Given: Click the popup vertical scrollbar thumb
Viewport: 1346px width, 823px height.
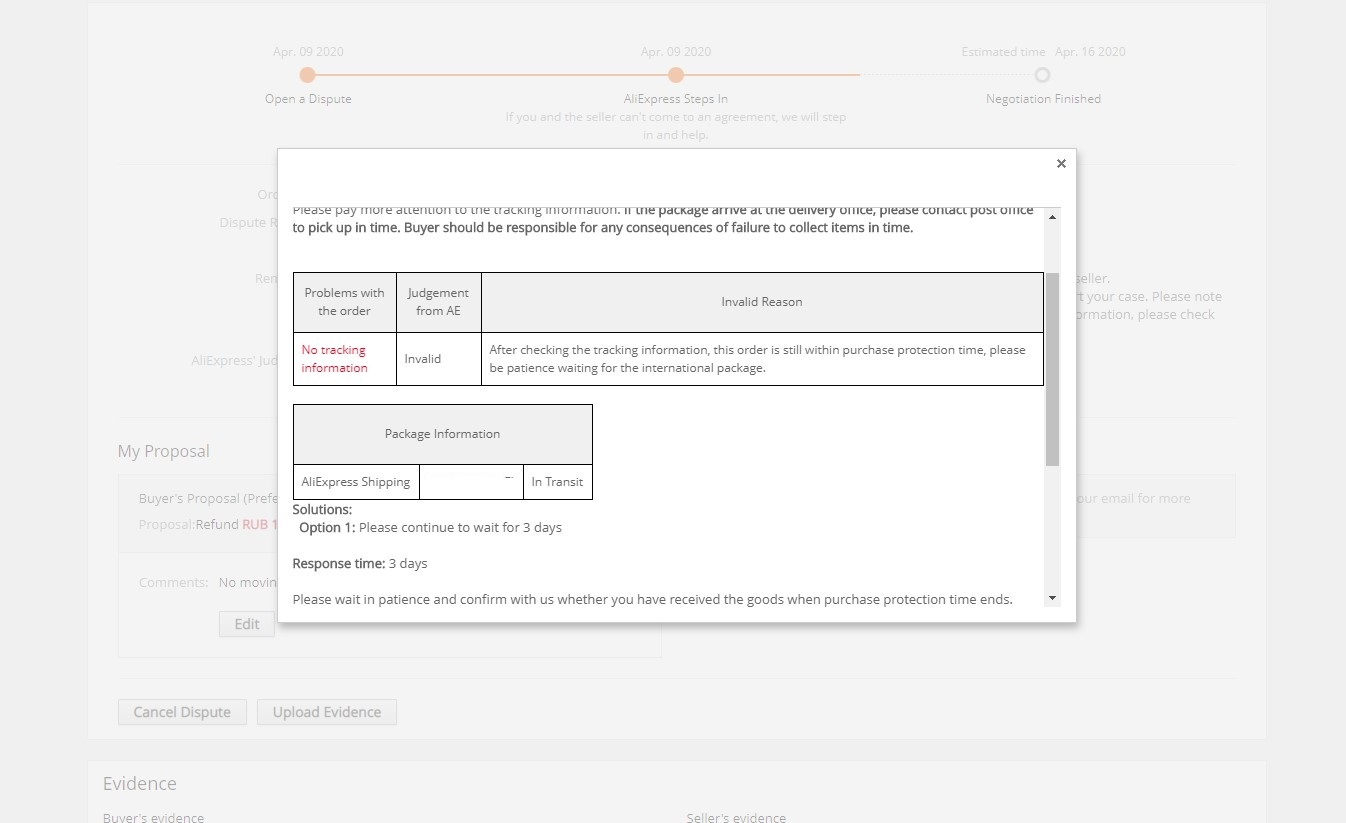Looking at the screenshot, I should [1052, 369].
